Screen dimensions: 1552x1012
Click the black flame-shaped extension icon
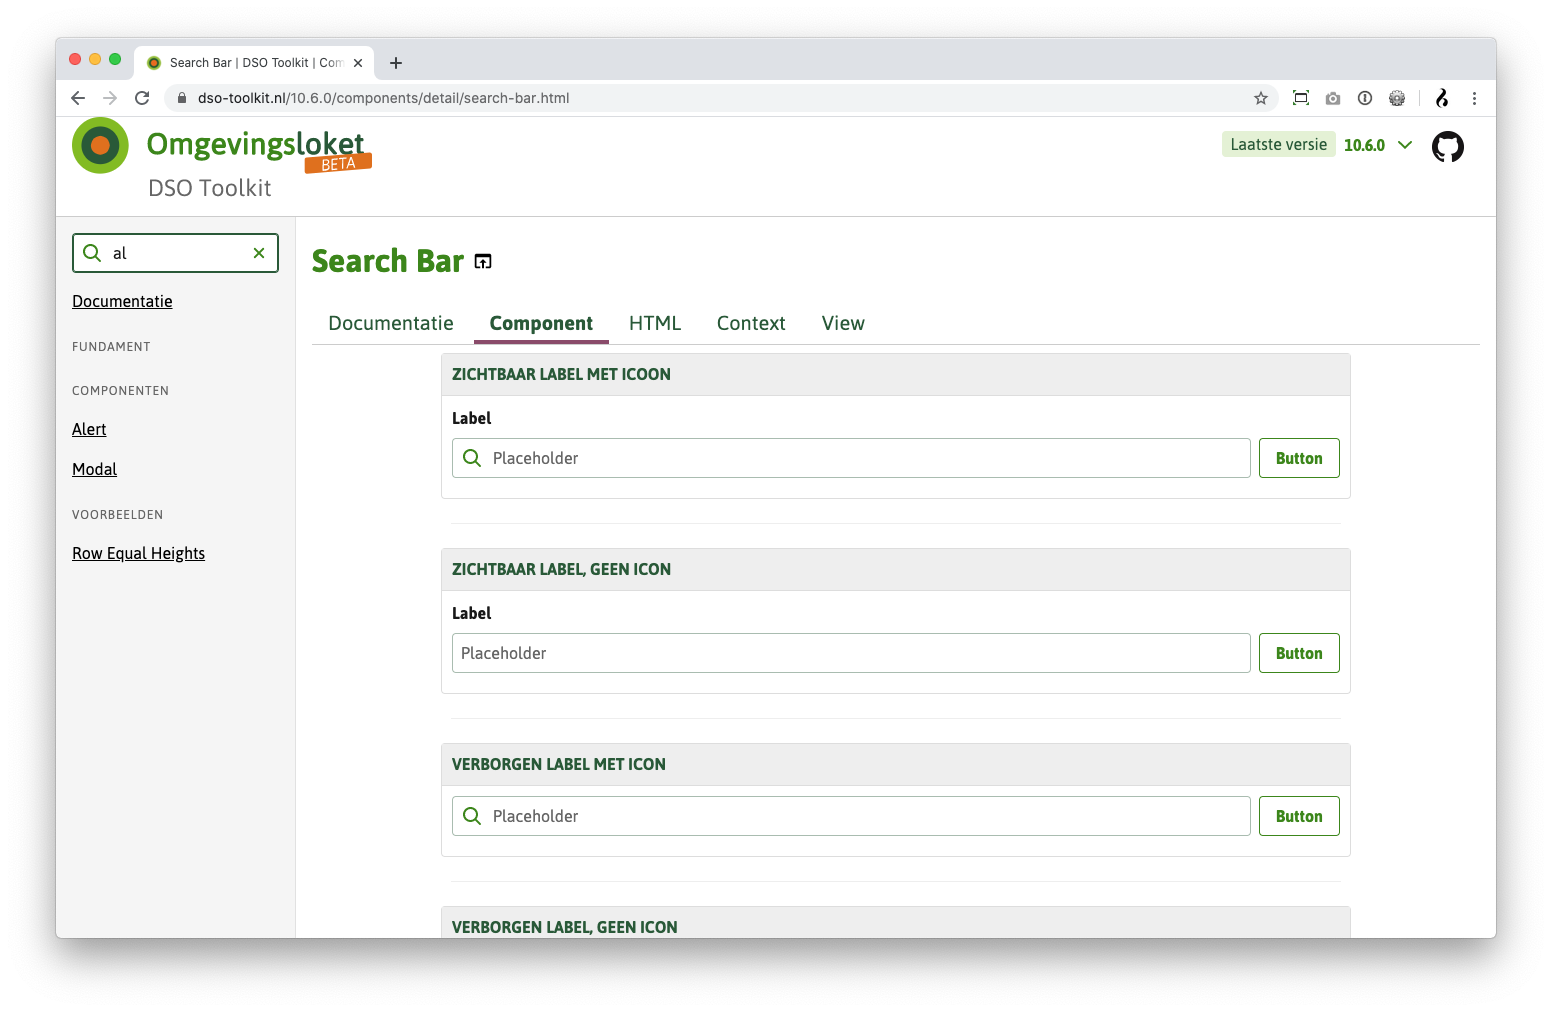coord(1442,98)
